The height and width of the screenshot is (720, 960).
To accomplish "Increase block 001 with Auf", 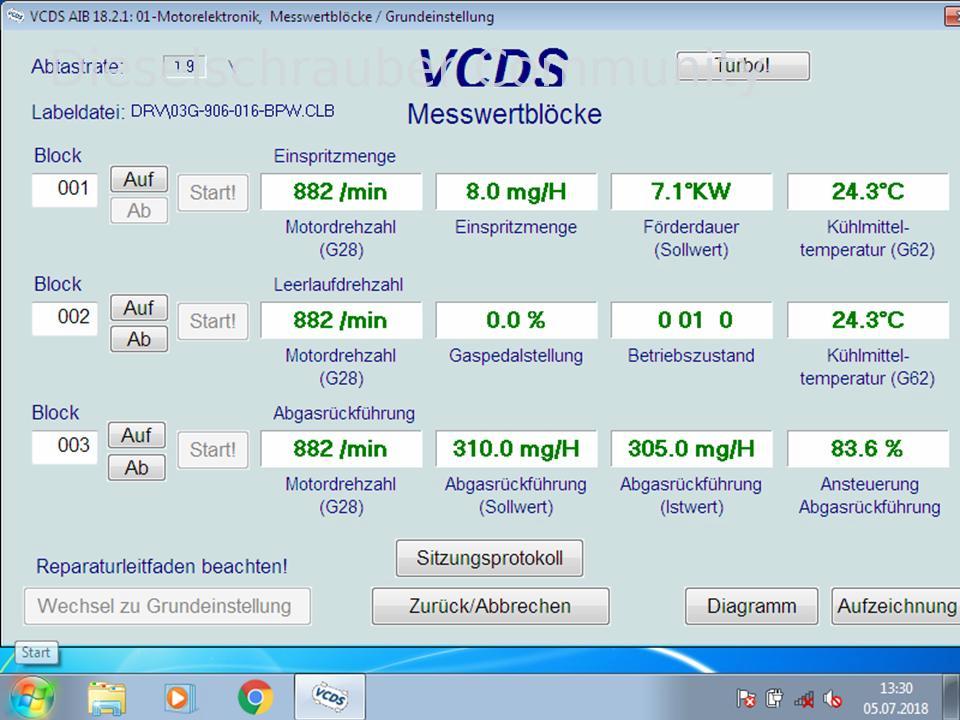I will point(139,179).
